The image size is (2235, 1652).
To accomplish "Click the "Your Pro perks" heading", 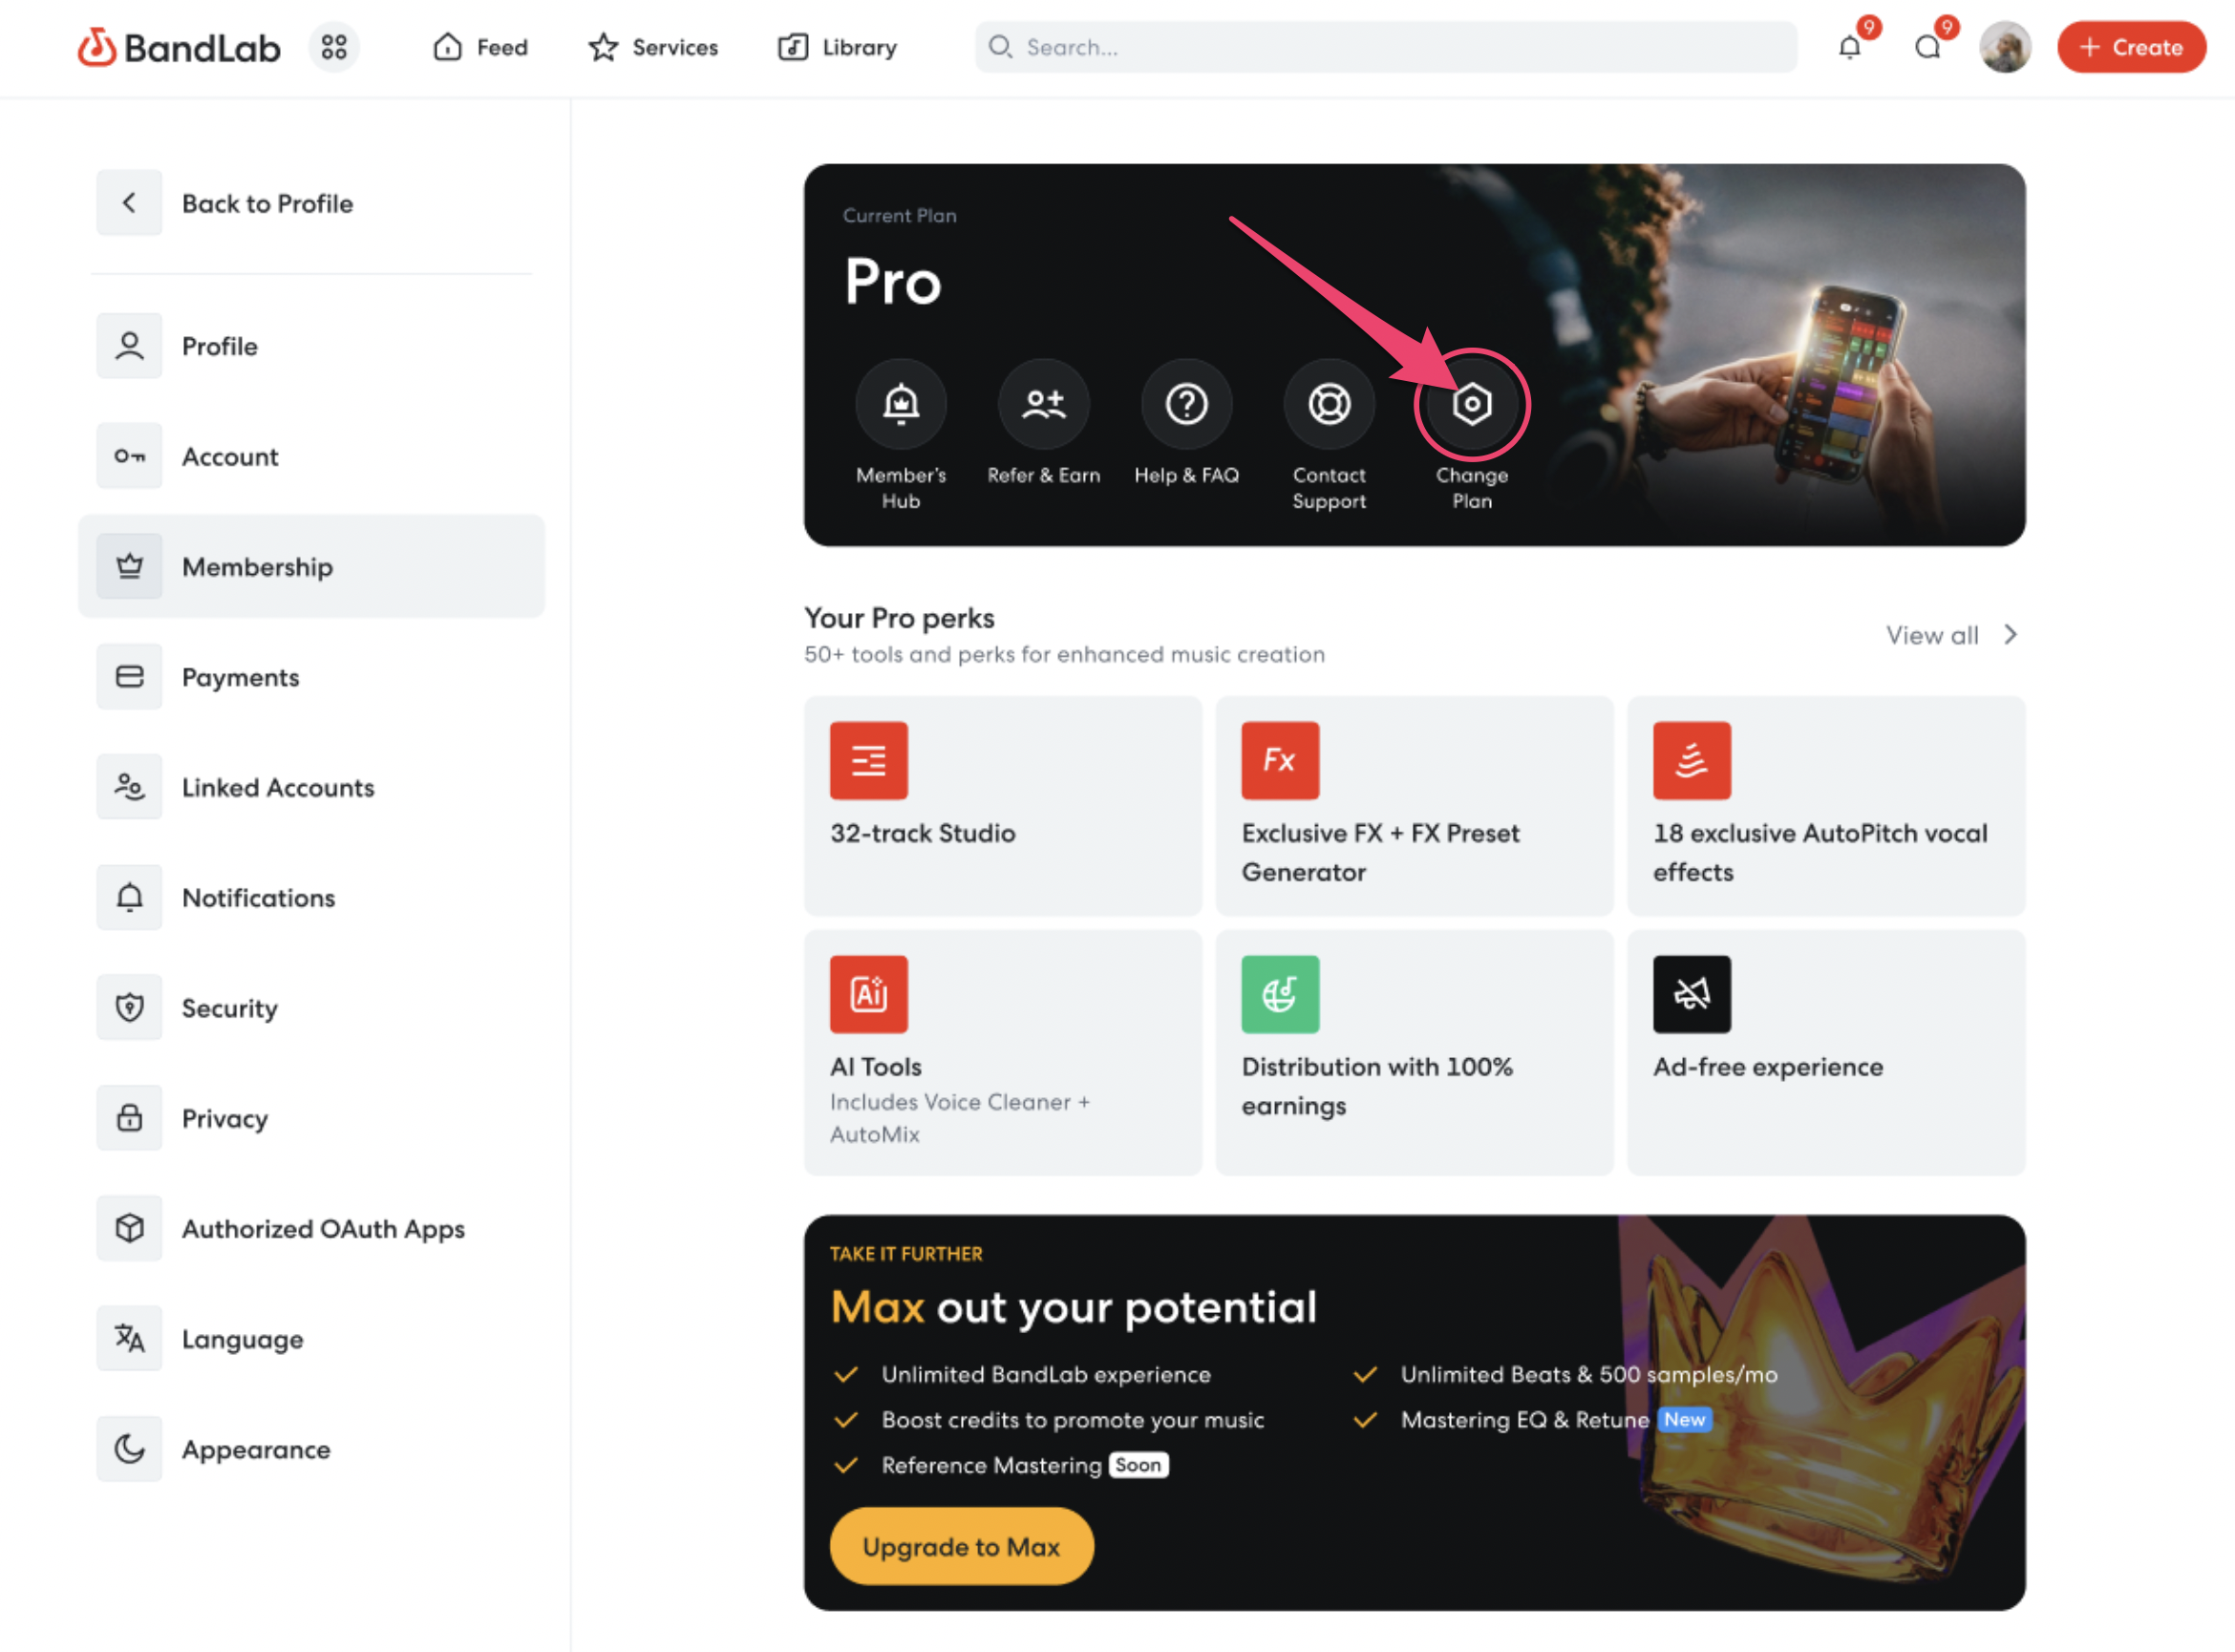I will click(899, 618).
